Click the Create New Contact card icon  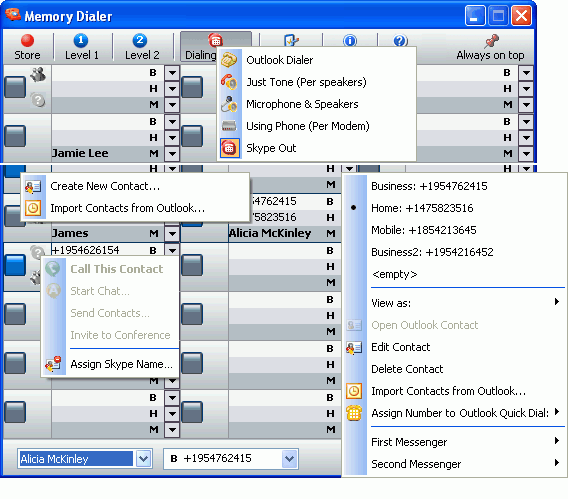(x=33, y=186)
